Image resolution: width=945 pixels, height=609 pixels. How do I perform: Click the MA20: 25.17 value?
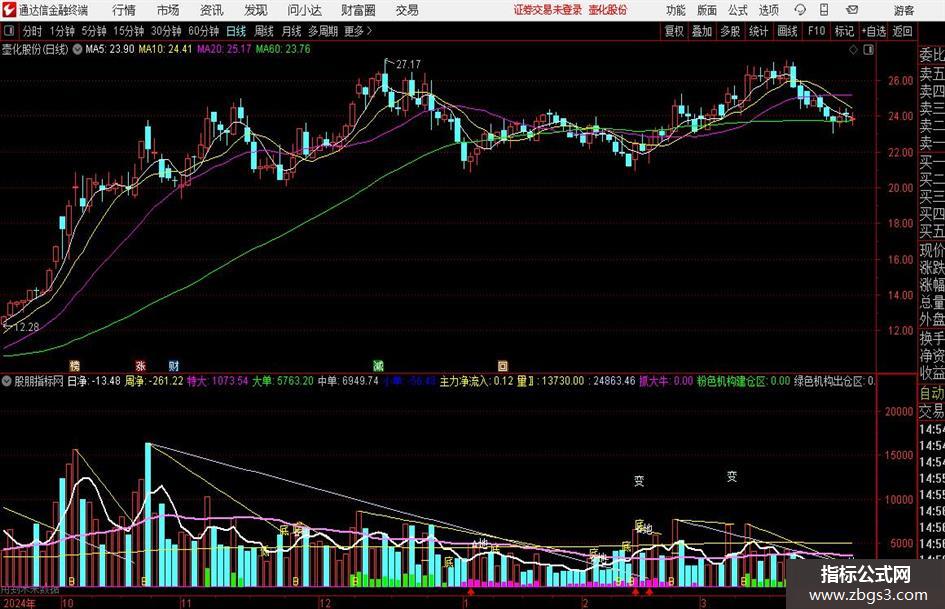224,49
